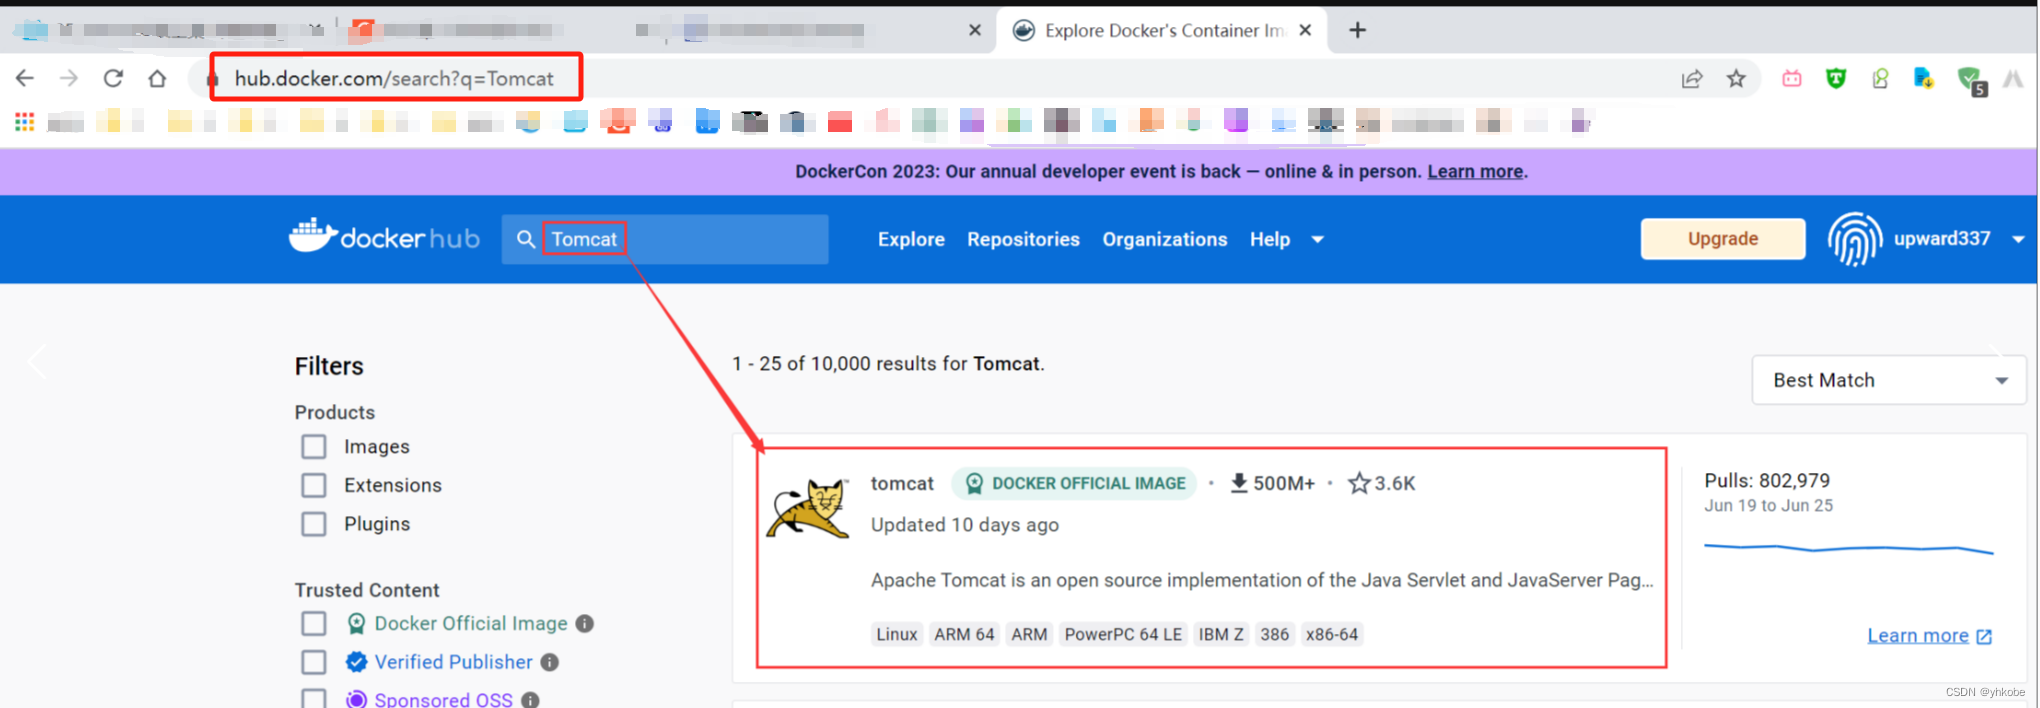Bookmark this page with the star icon
2040x708 pixels.
pos(1736,79)
